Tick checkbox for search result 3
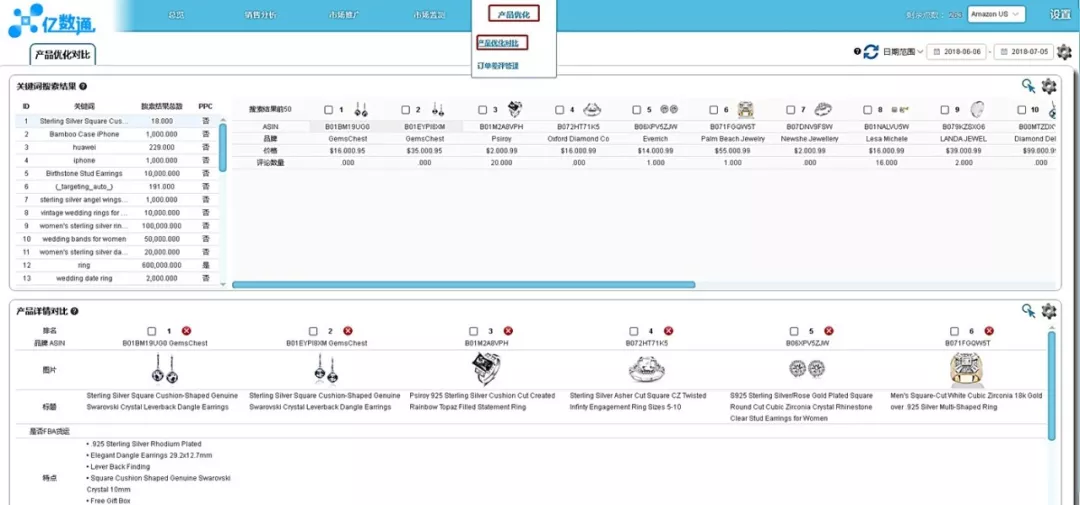Image resolution: width=1080 pixels, height=505 pixels. [x=483, y=110]
